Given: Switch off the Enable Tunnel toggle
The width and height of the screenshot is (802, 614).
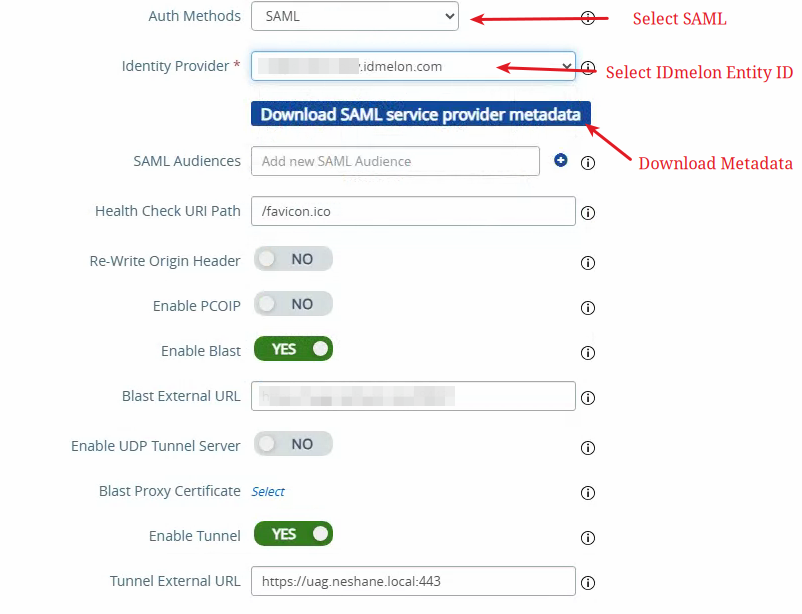Looking at the screenshot, I should pos(294,534).
